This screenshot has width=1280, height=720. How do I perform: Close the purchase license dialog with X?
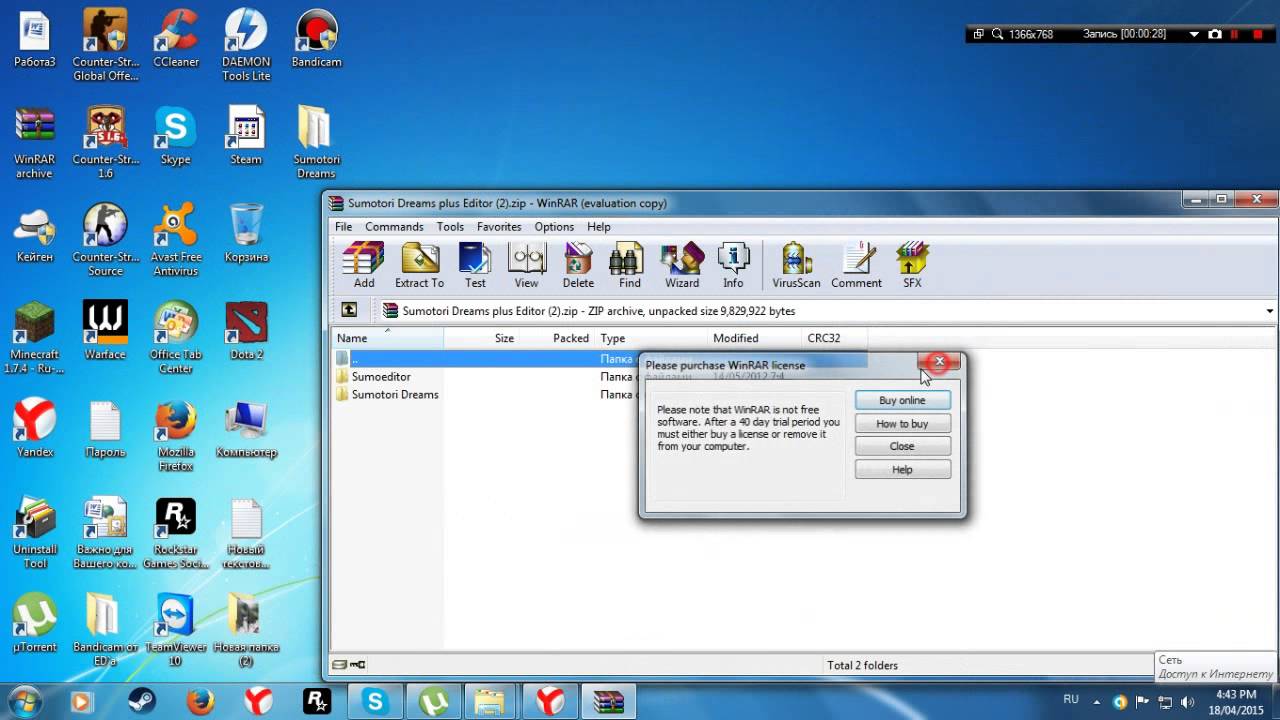tap(939, 361)
